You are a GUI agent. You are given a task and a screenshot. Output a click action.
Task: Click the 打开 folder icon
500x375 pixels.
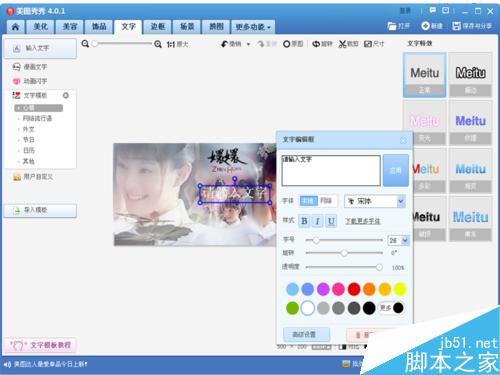pos(392,26)
